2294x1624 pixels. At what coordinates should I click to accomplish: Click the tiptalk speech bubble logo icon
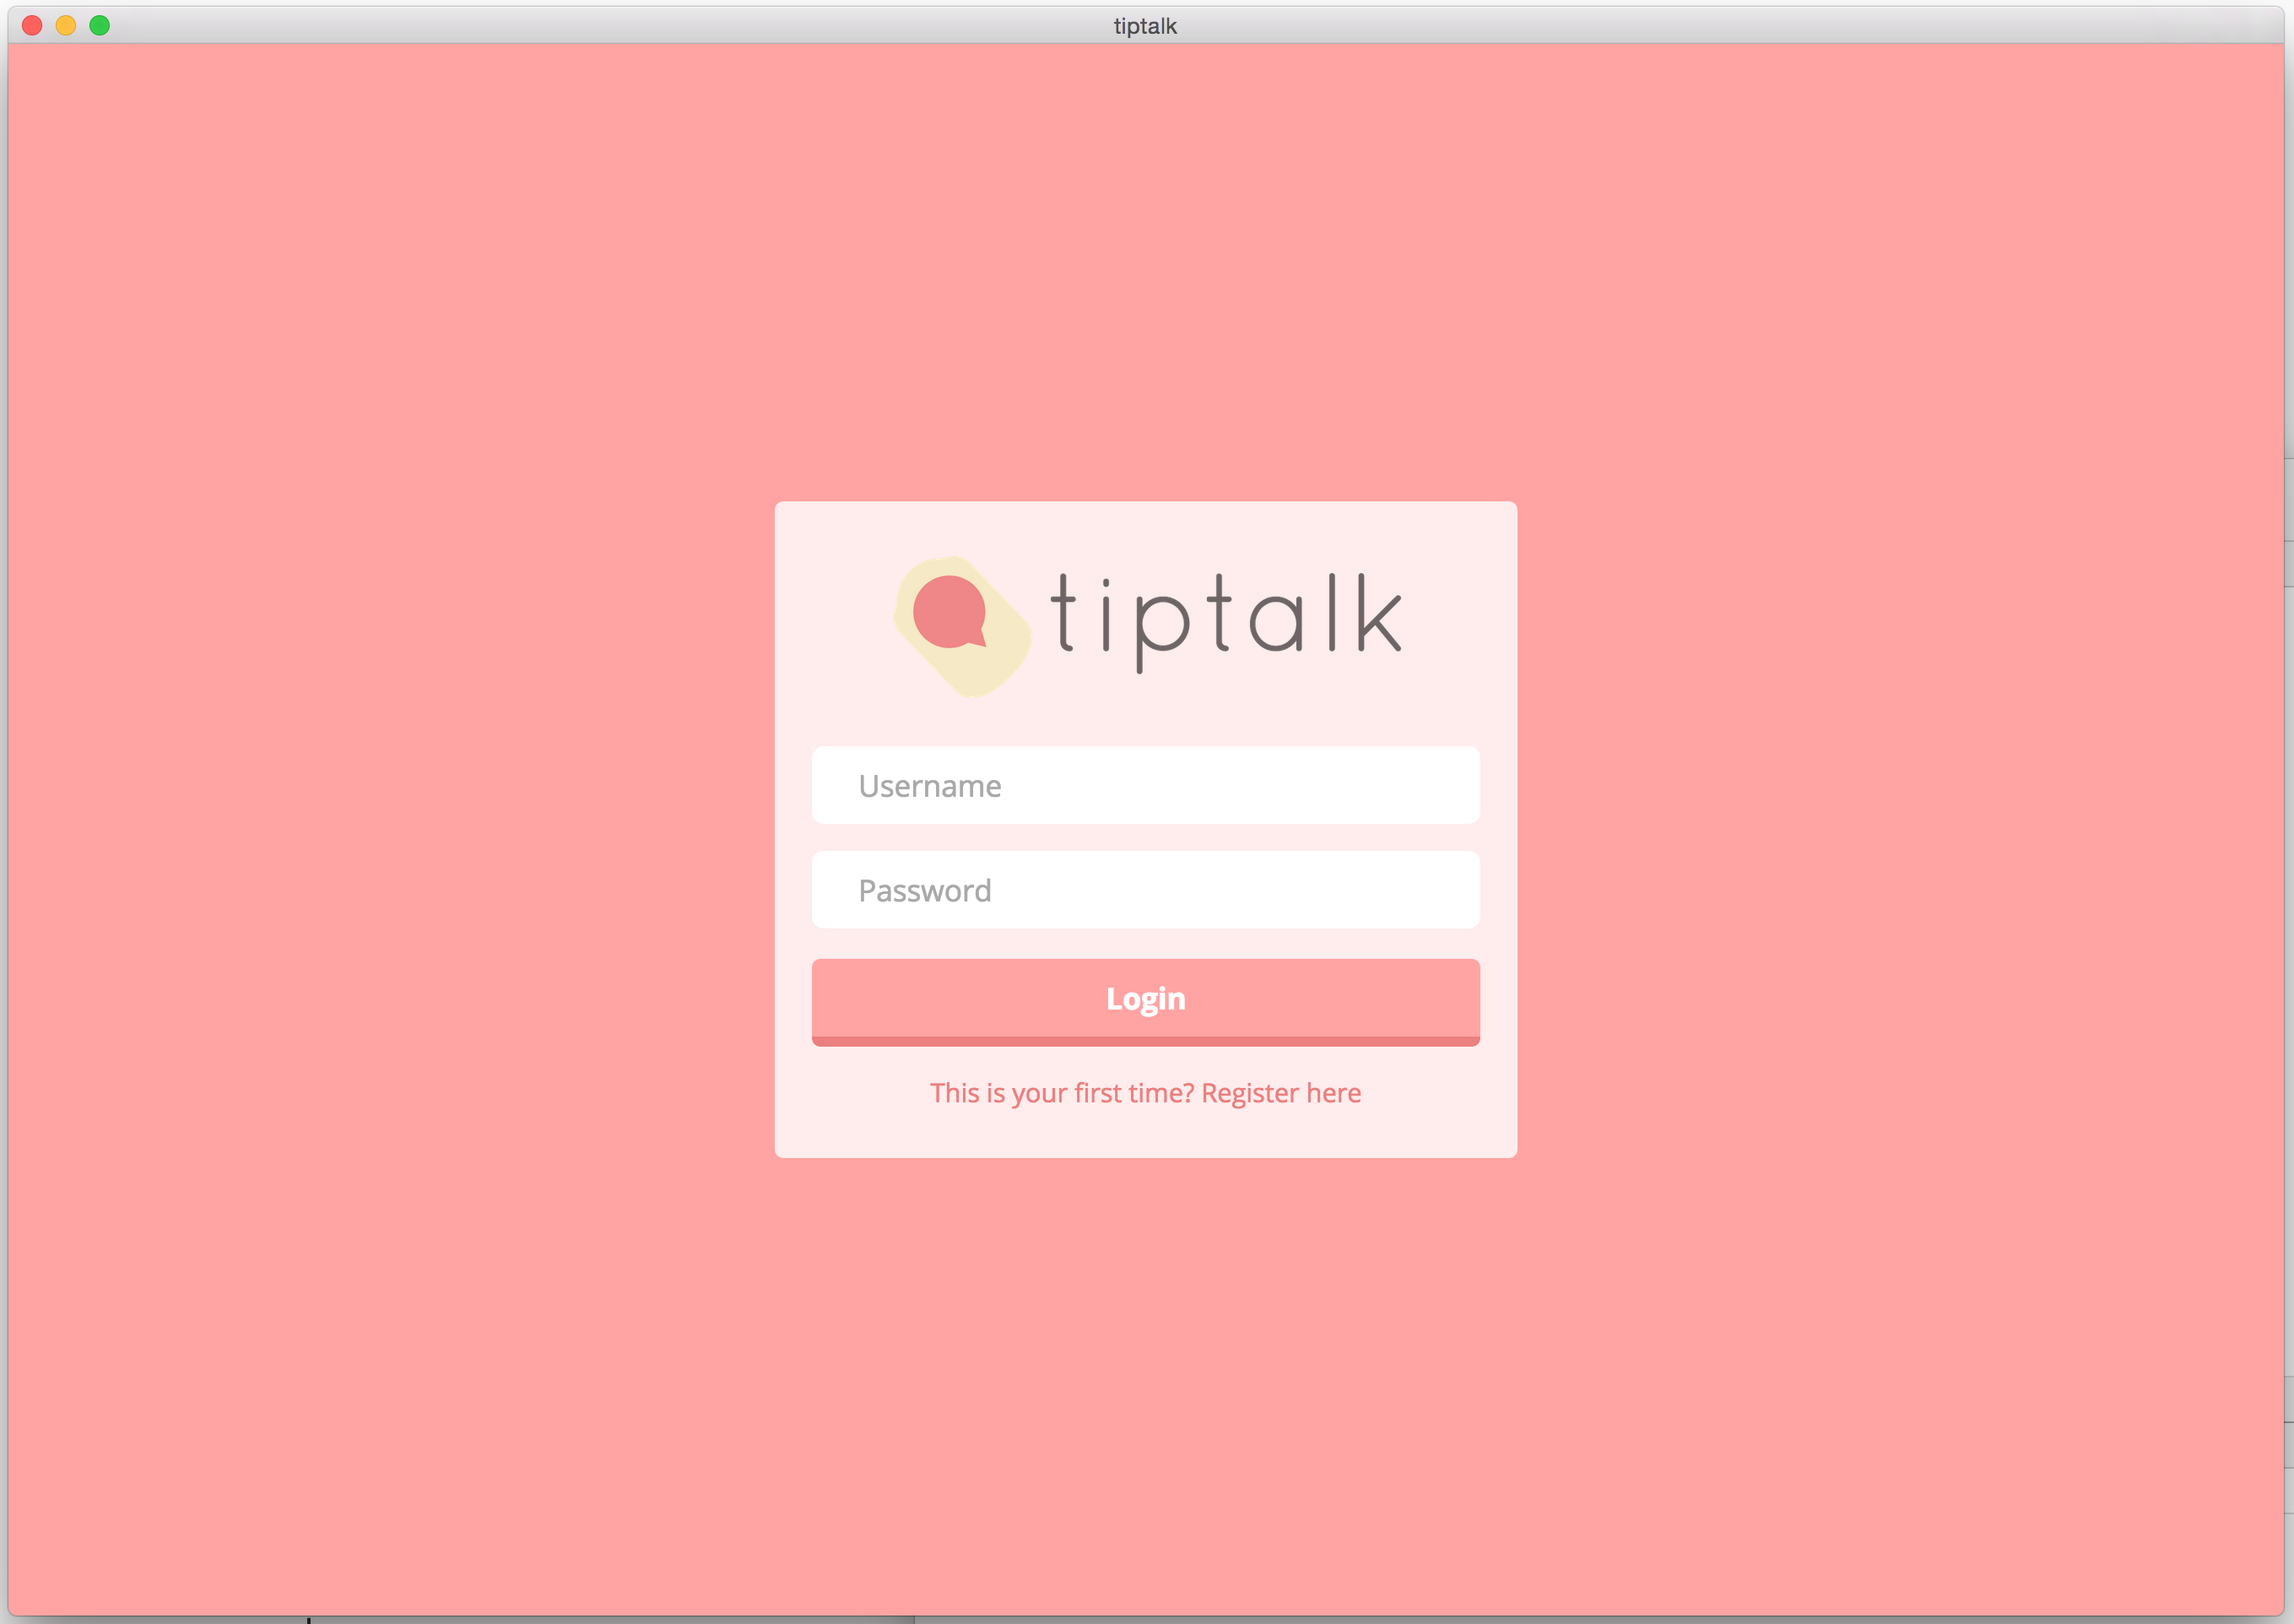click(962, 626)
